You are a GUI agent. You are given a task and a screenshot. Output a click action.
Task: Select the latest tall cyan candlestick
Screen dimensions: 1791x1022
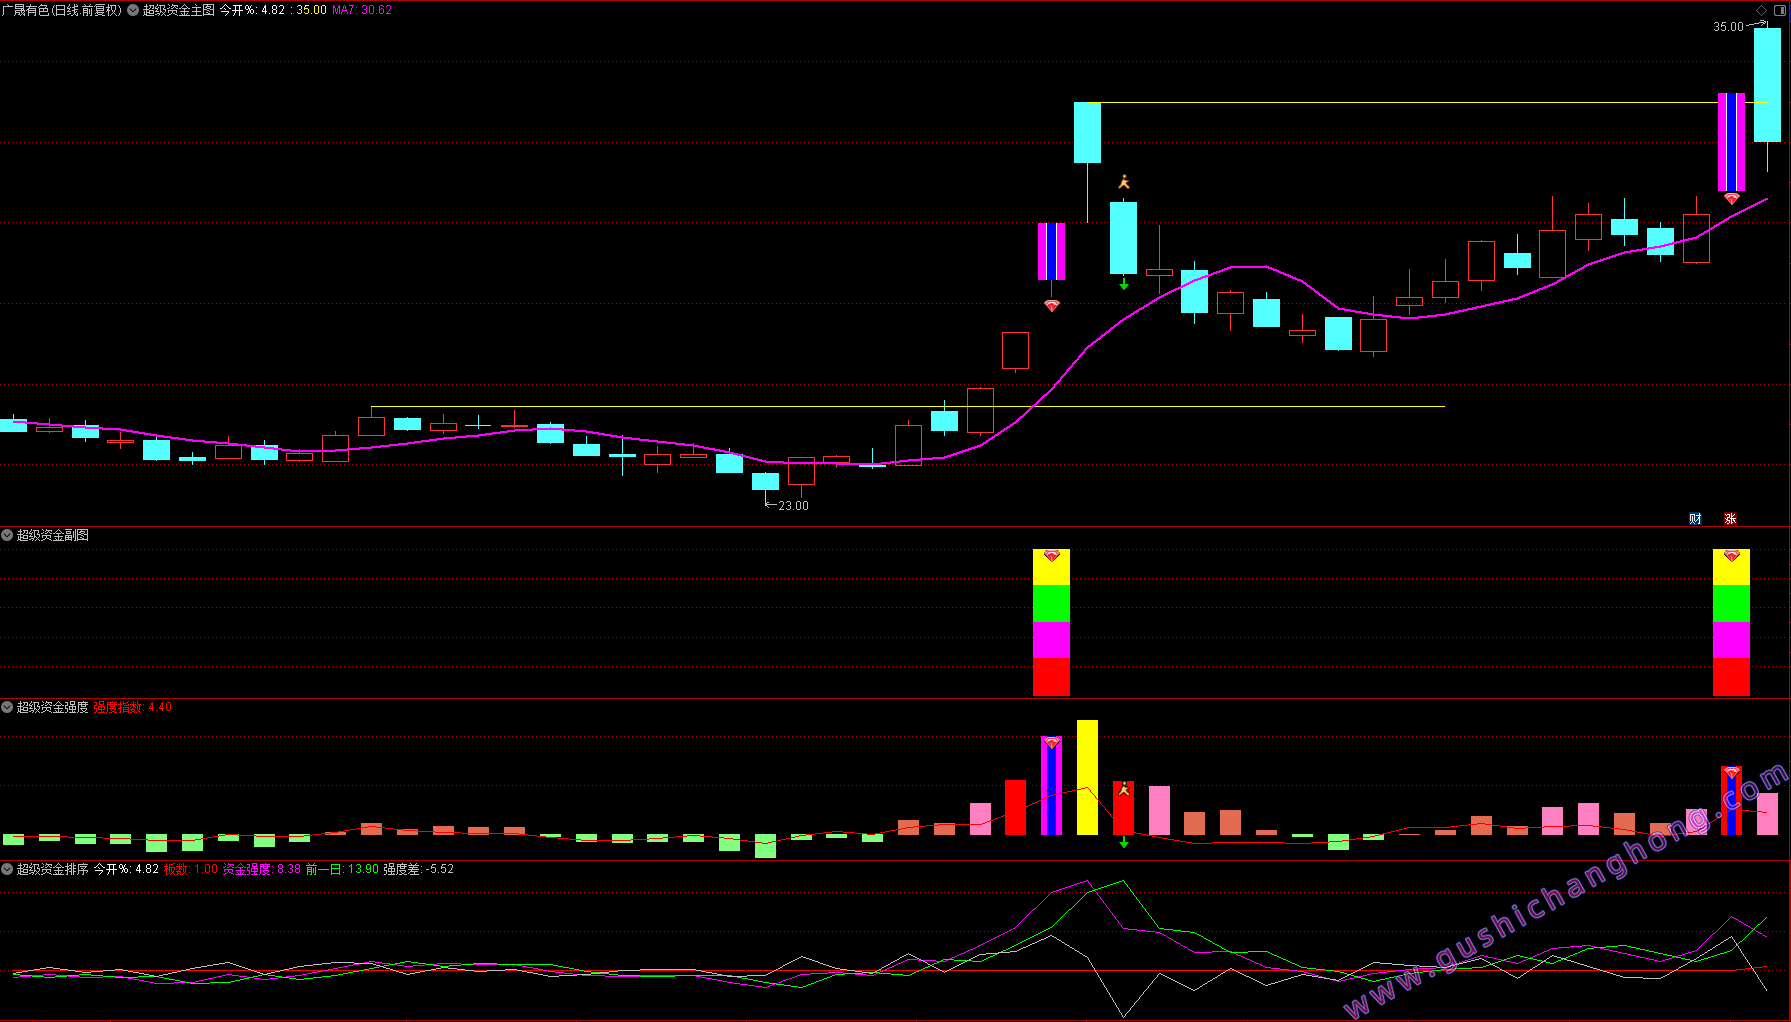click(x=1767, y=85)
